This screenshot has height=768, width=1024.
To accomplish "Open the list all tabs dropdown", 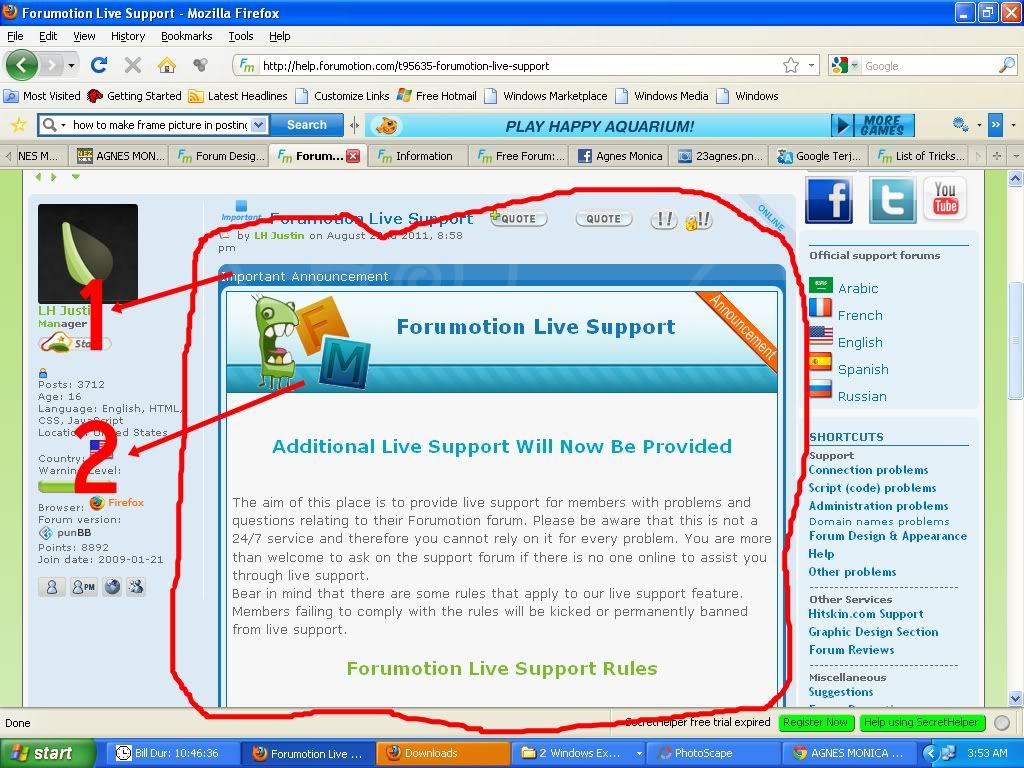I will [x=1016, y=156].
